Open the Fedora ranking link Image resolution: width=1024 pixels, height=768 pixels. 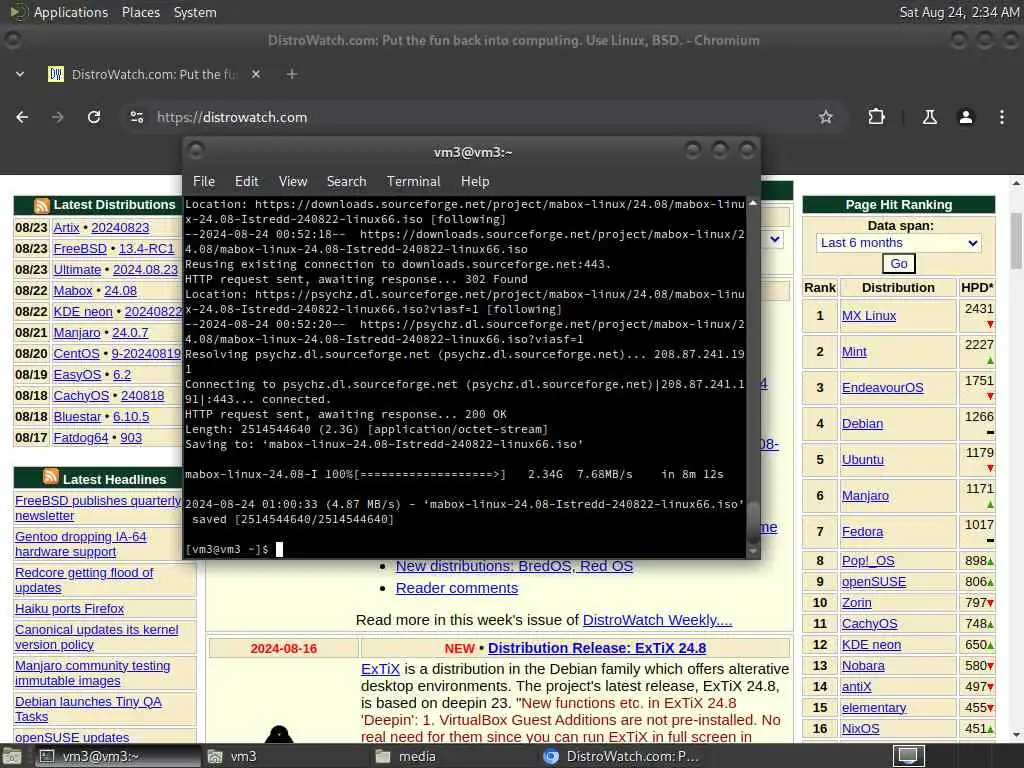862,532
